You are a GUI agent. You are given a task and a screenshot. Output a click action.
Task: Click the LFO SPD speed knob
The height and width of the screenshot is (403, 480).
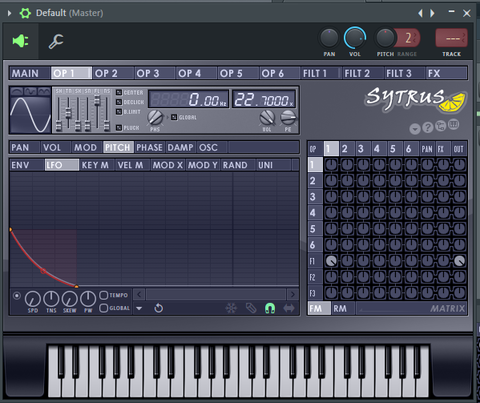point(33,299)
